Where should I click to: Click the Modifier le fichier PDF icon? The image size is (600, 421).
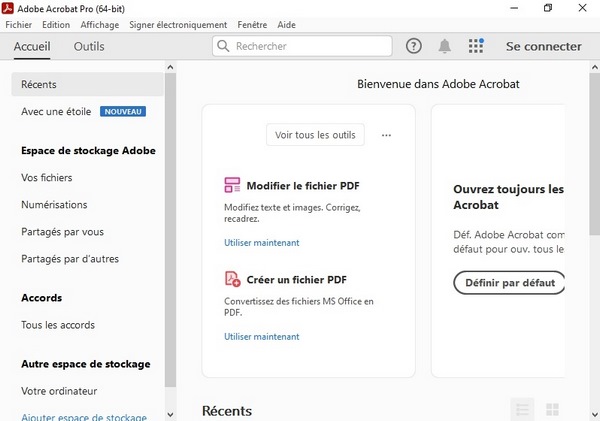point(232,186)
